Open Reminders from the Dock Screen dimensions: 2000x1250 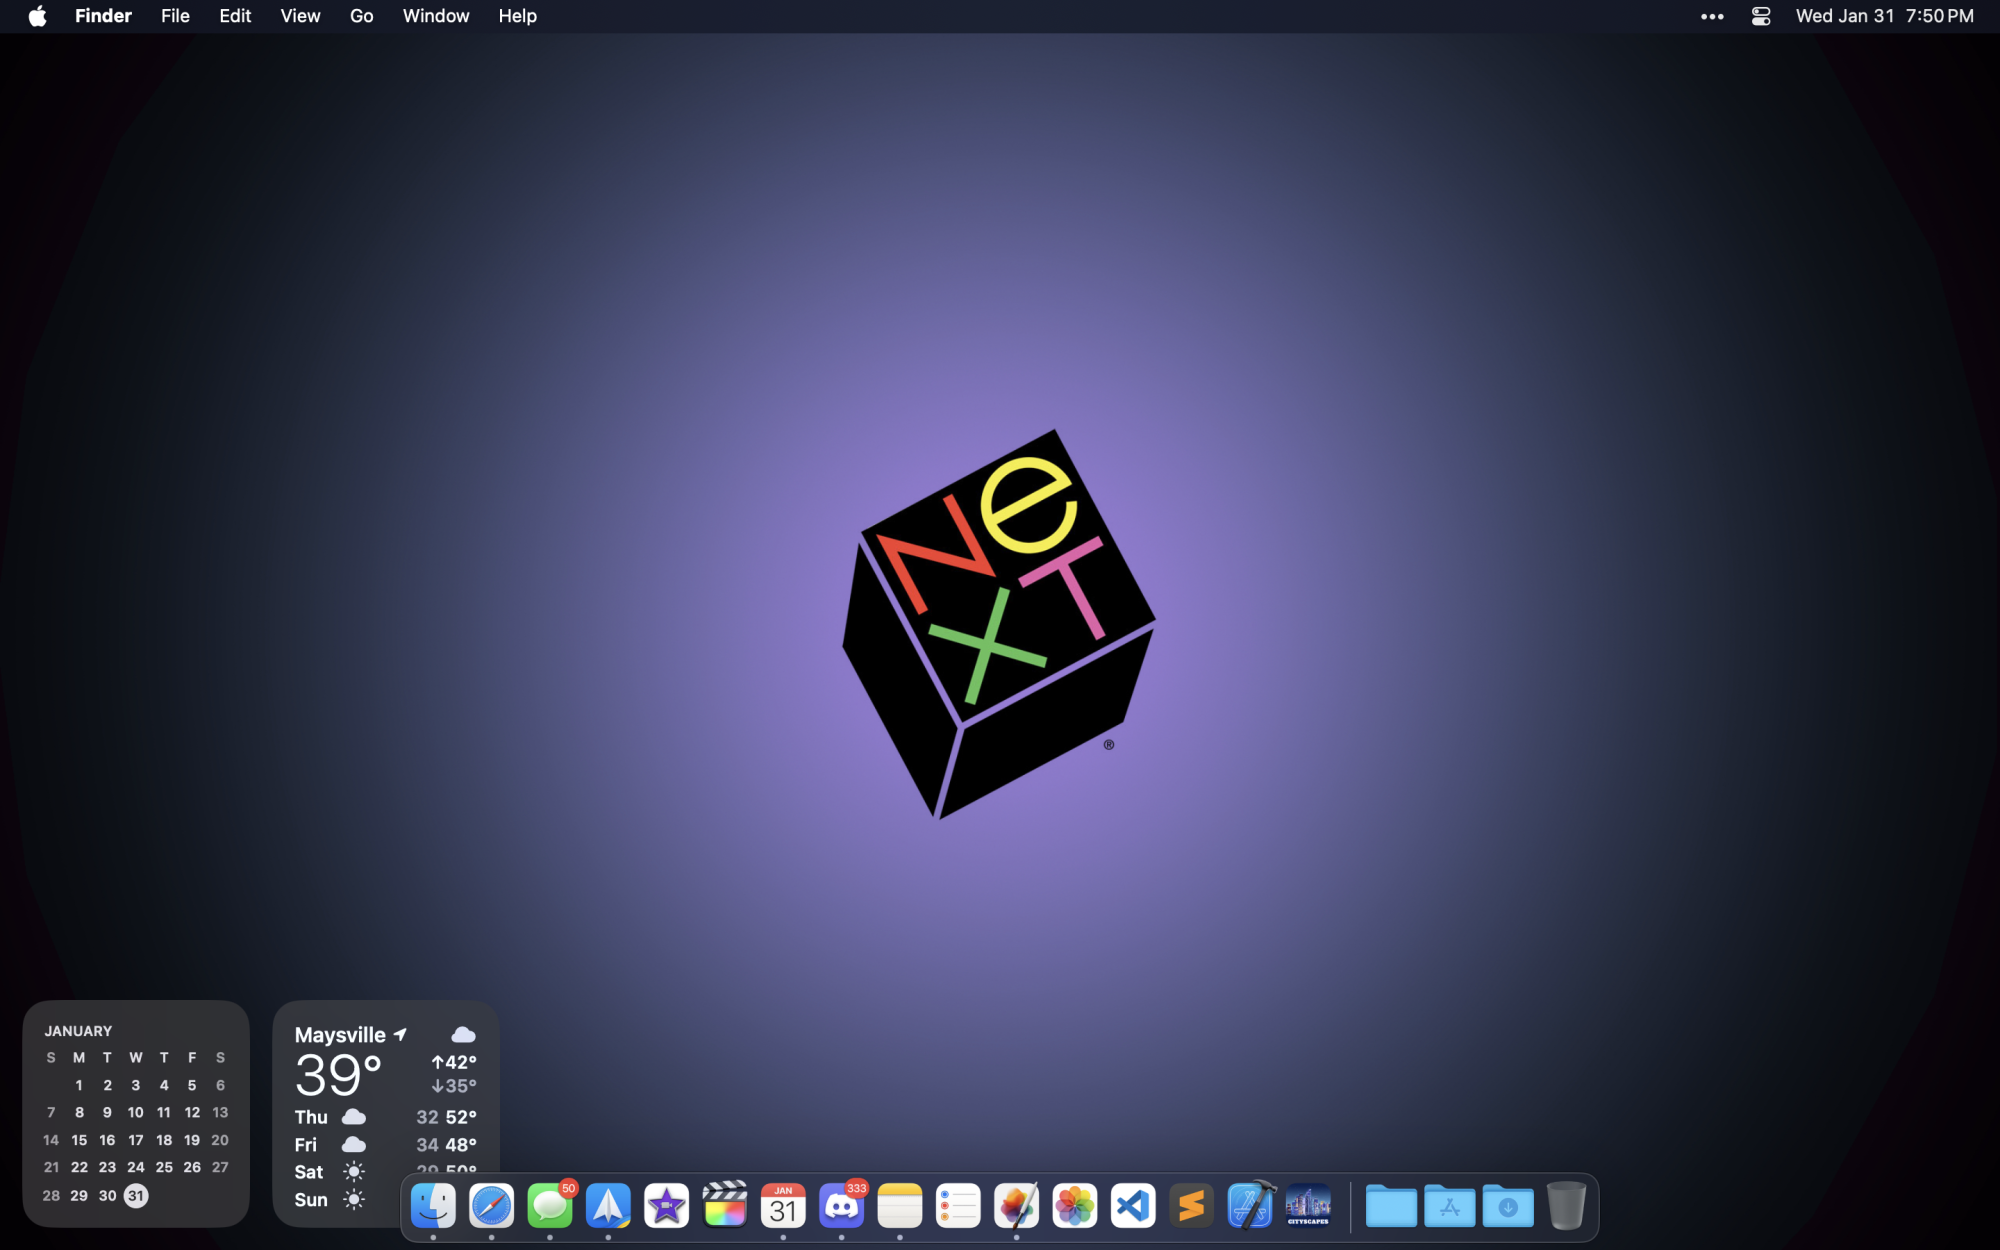click(x=958, y=1206)
